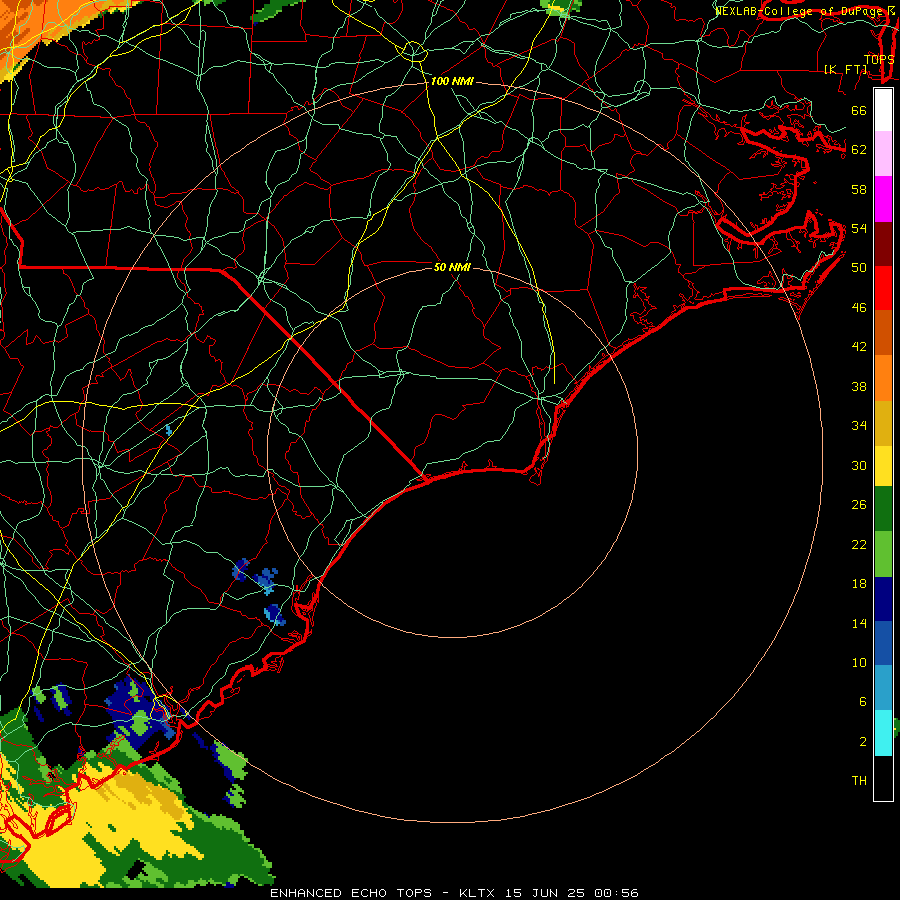Click the '42' scale value
The height and width of the screenshot is (900, 900).
859,347
